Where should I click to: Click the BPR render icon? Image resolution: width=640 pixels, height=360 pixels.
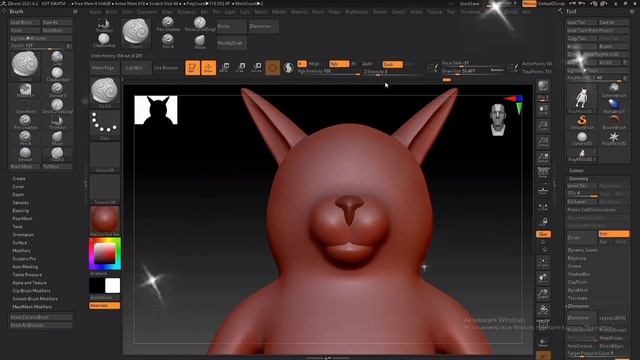(543, 87)
